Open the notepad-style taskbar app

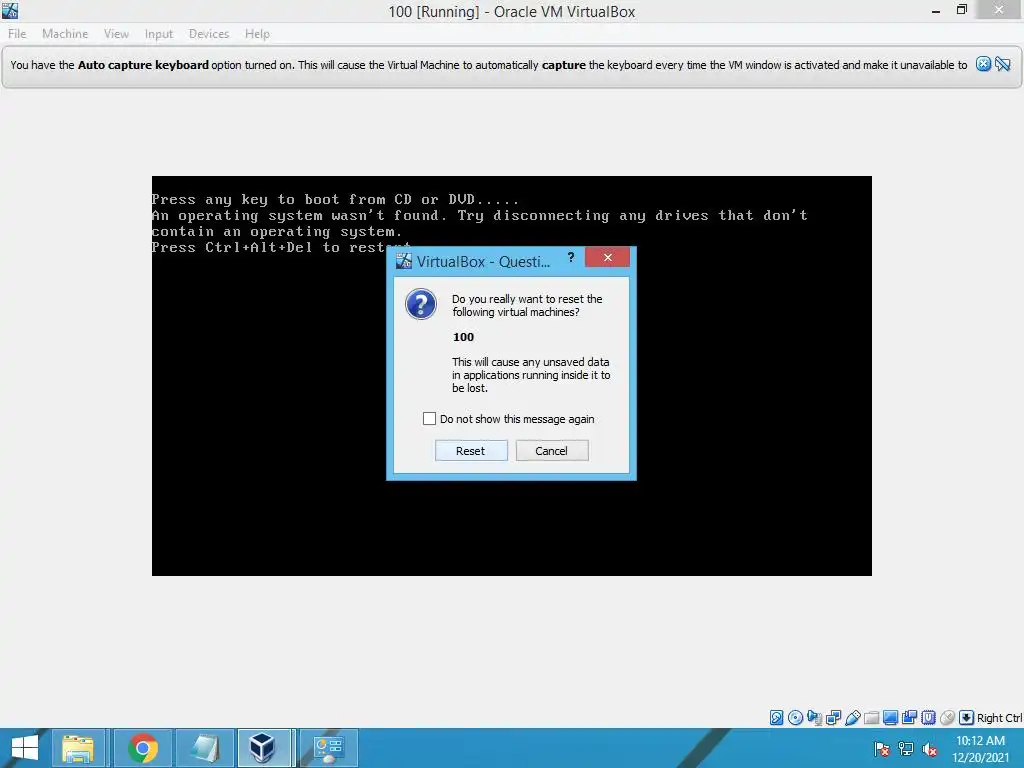click(204, 748)
